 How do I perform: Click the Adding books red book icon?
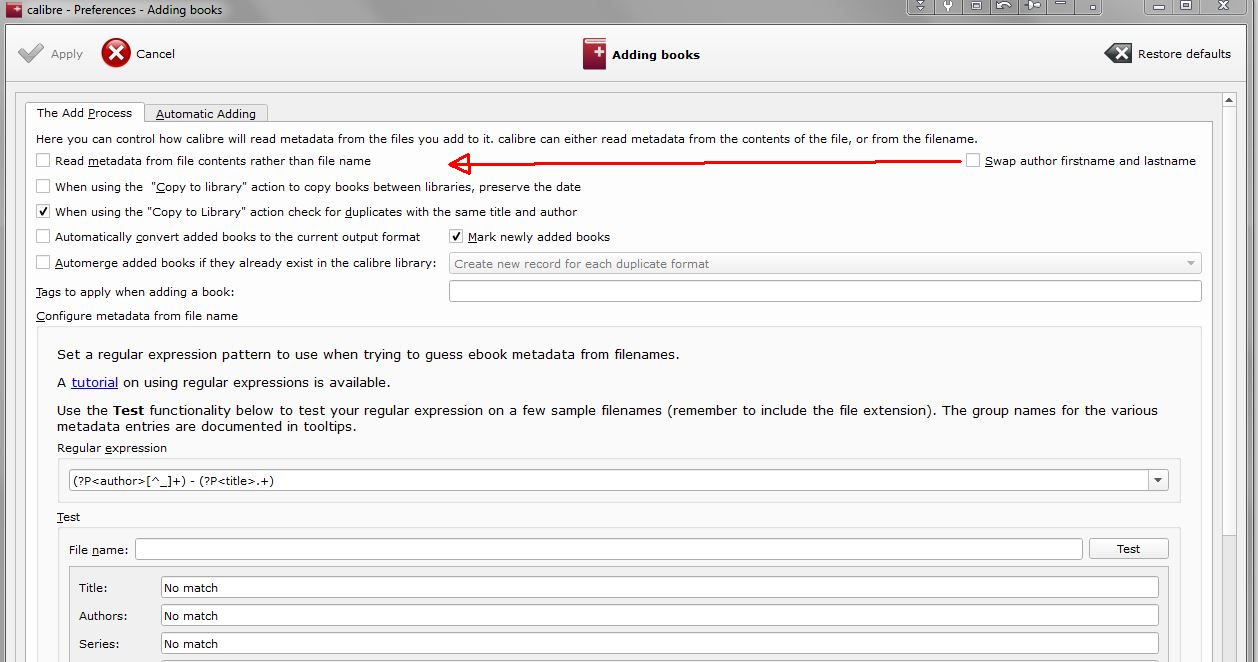tap(594, 54)
